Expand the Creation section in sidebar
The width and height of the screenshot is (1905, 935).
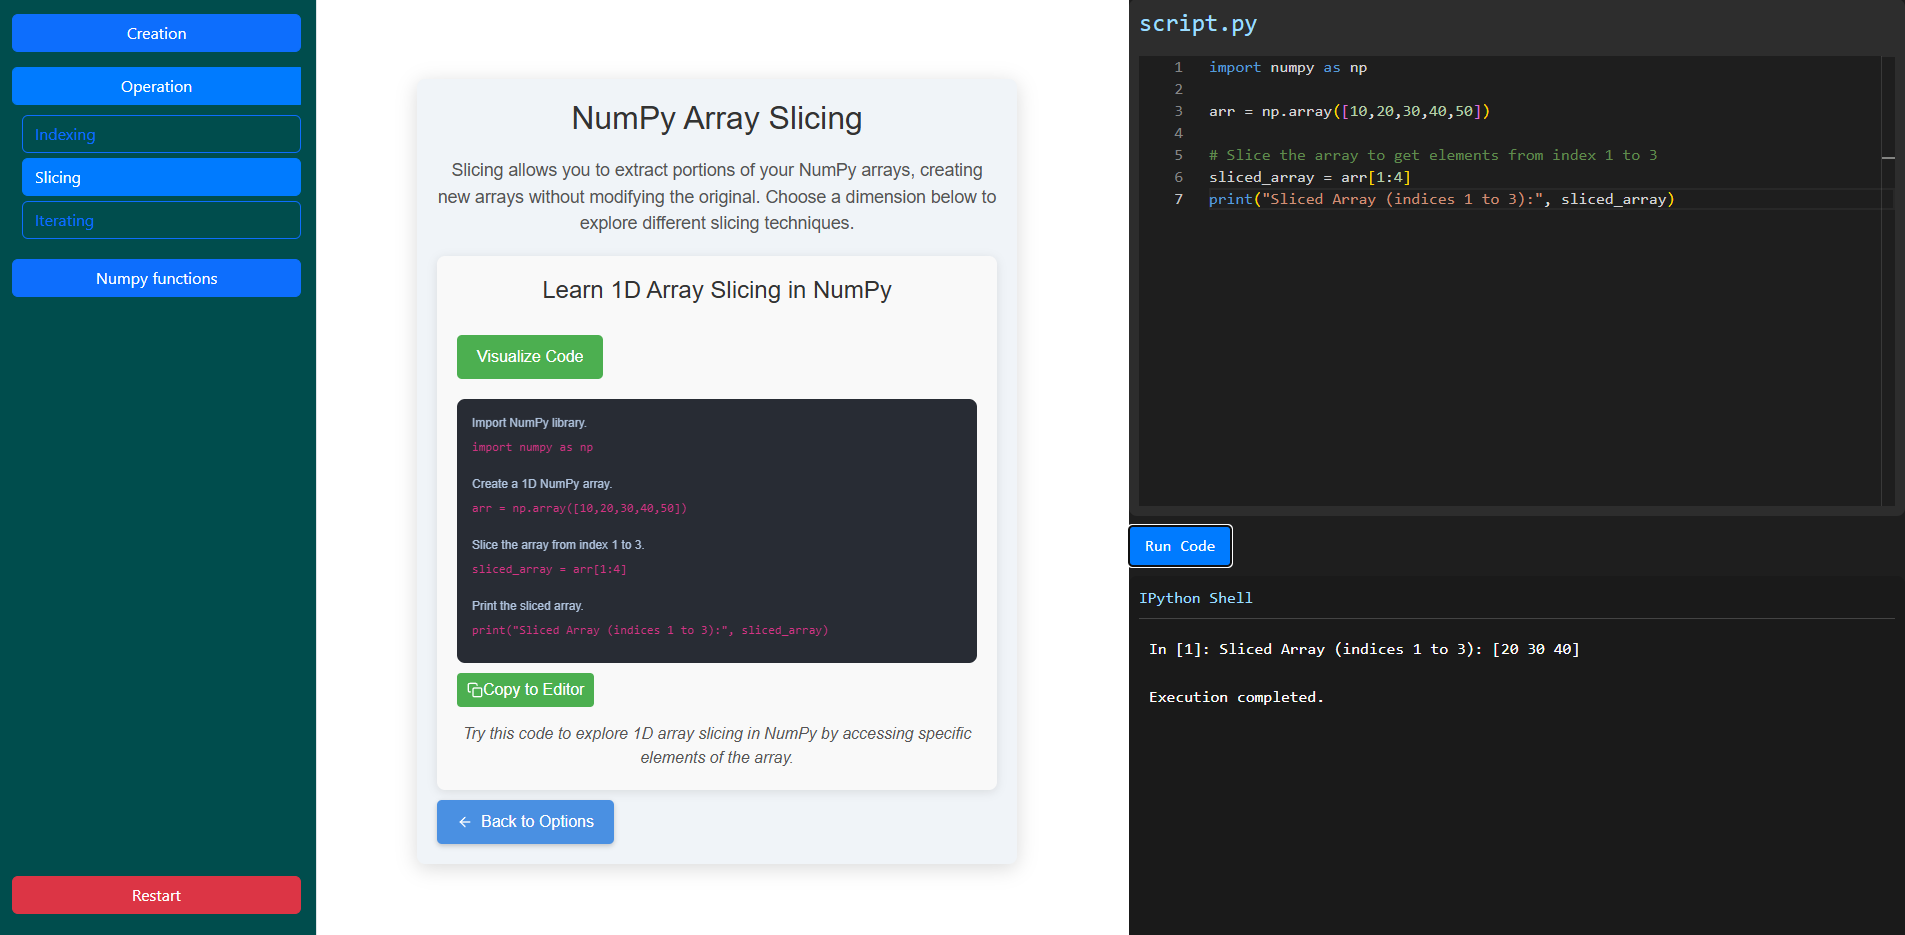click(x=156, y=33)
